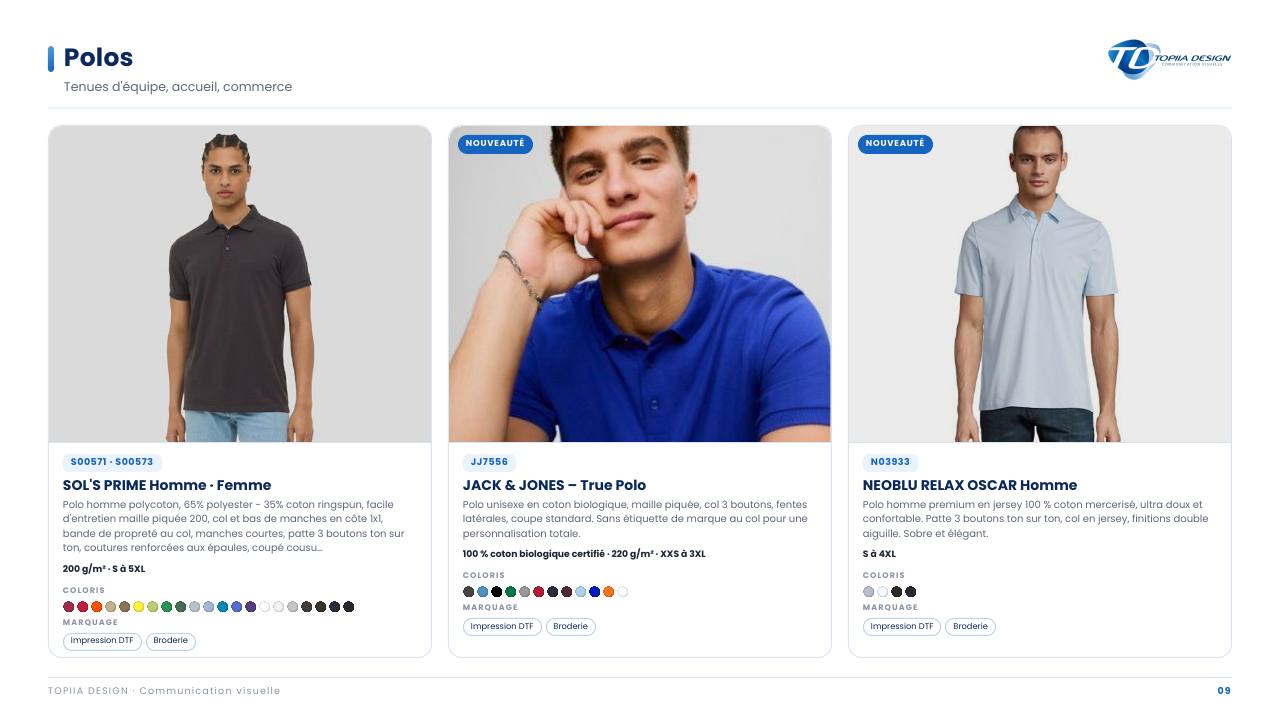Pick the orange swatch on Jack & Jones polo
The height and width of the screenshot is (720, 1280).
click(608, 592)
